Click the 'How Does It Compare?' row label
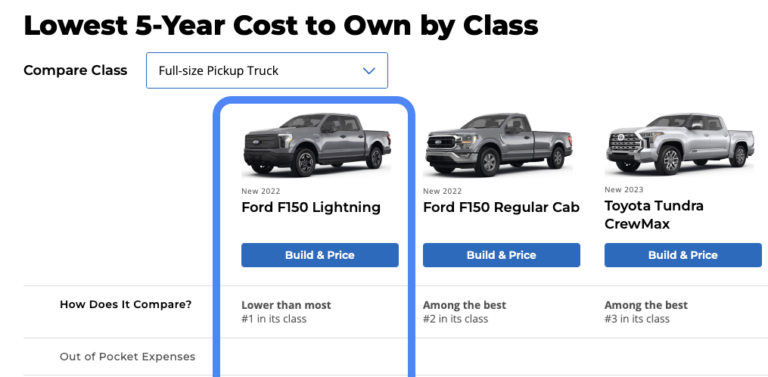 point(126,305)
